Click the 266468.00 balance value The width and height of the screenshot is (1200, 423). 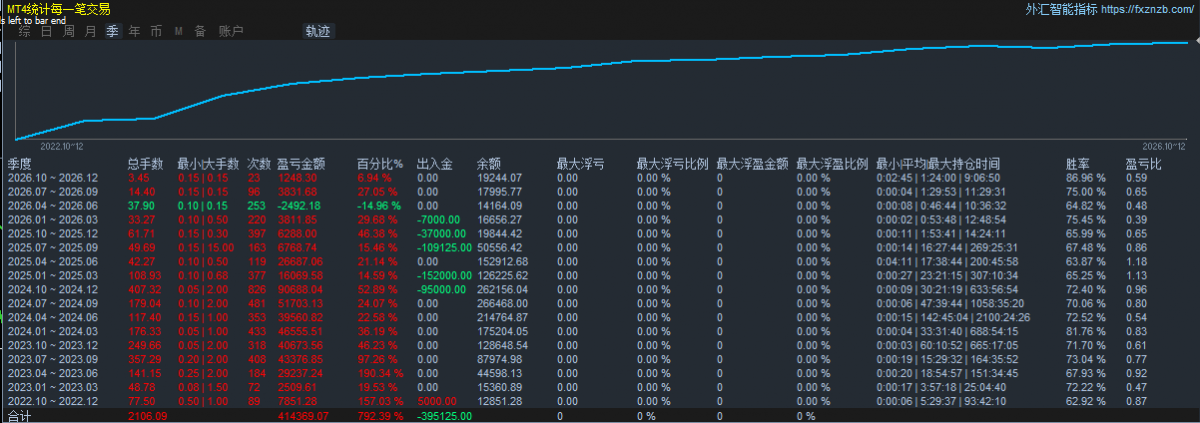point(502,303)
